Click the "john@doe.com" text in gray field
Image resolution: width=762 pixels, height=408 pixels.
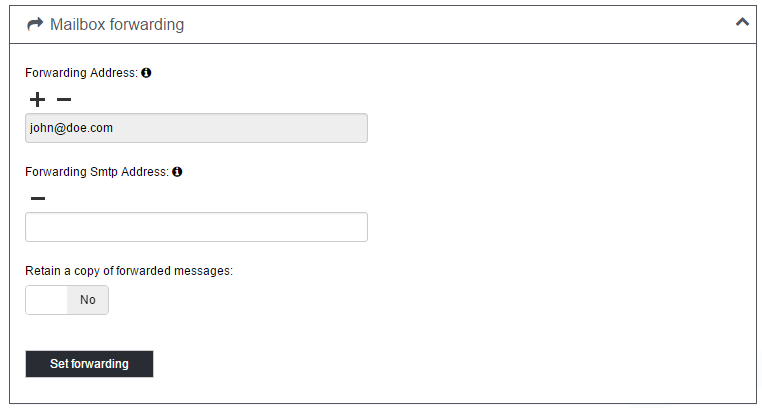(71, 128)
